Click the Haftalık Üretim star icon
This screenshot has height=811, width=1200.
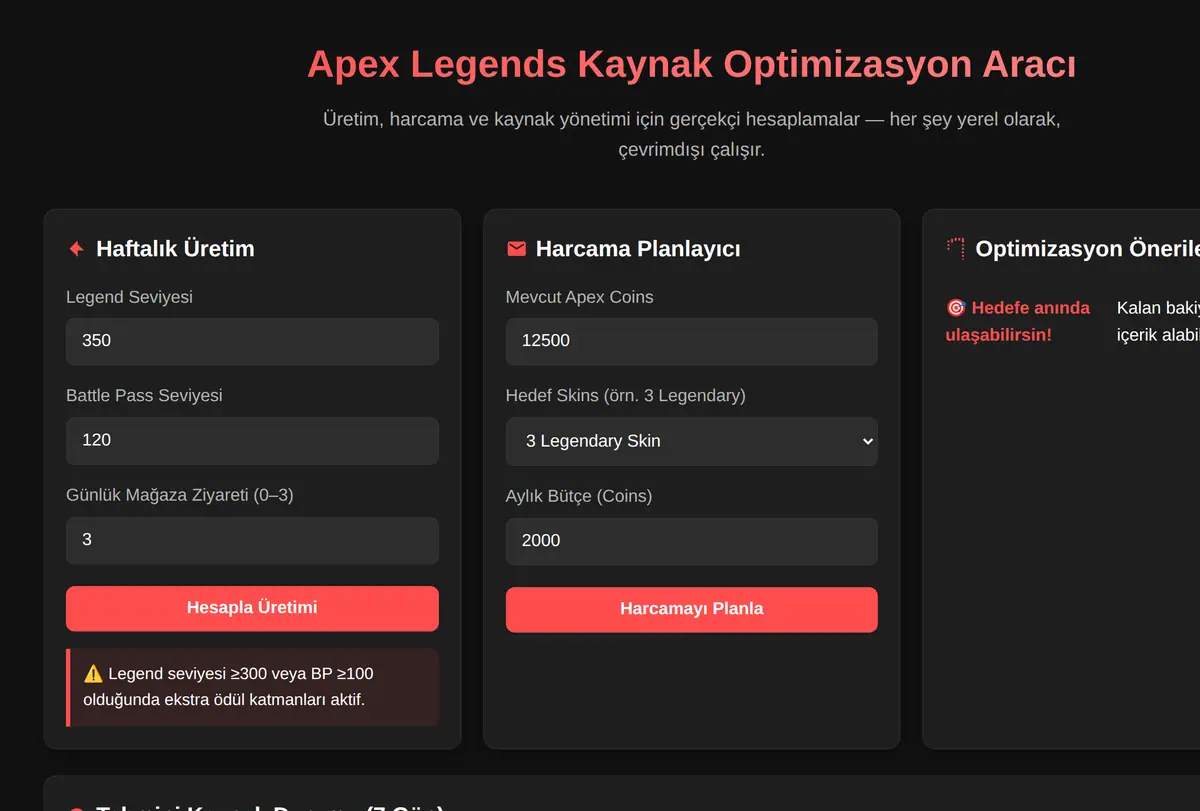[x=76, y=249]
